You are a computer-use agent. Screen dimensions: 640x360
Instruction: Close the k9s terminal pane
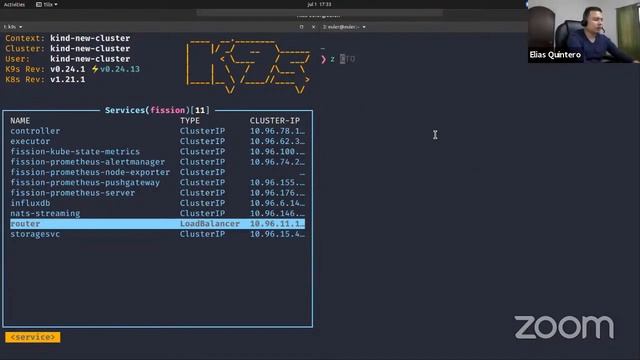pos(313,27)
